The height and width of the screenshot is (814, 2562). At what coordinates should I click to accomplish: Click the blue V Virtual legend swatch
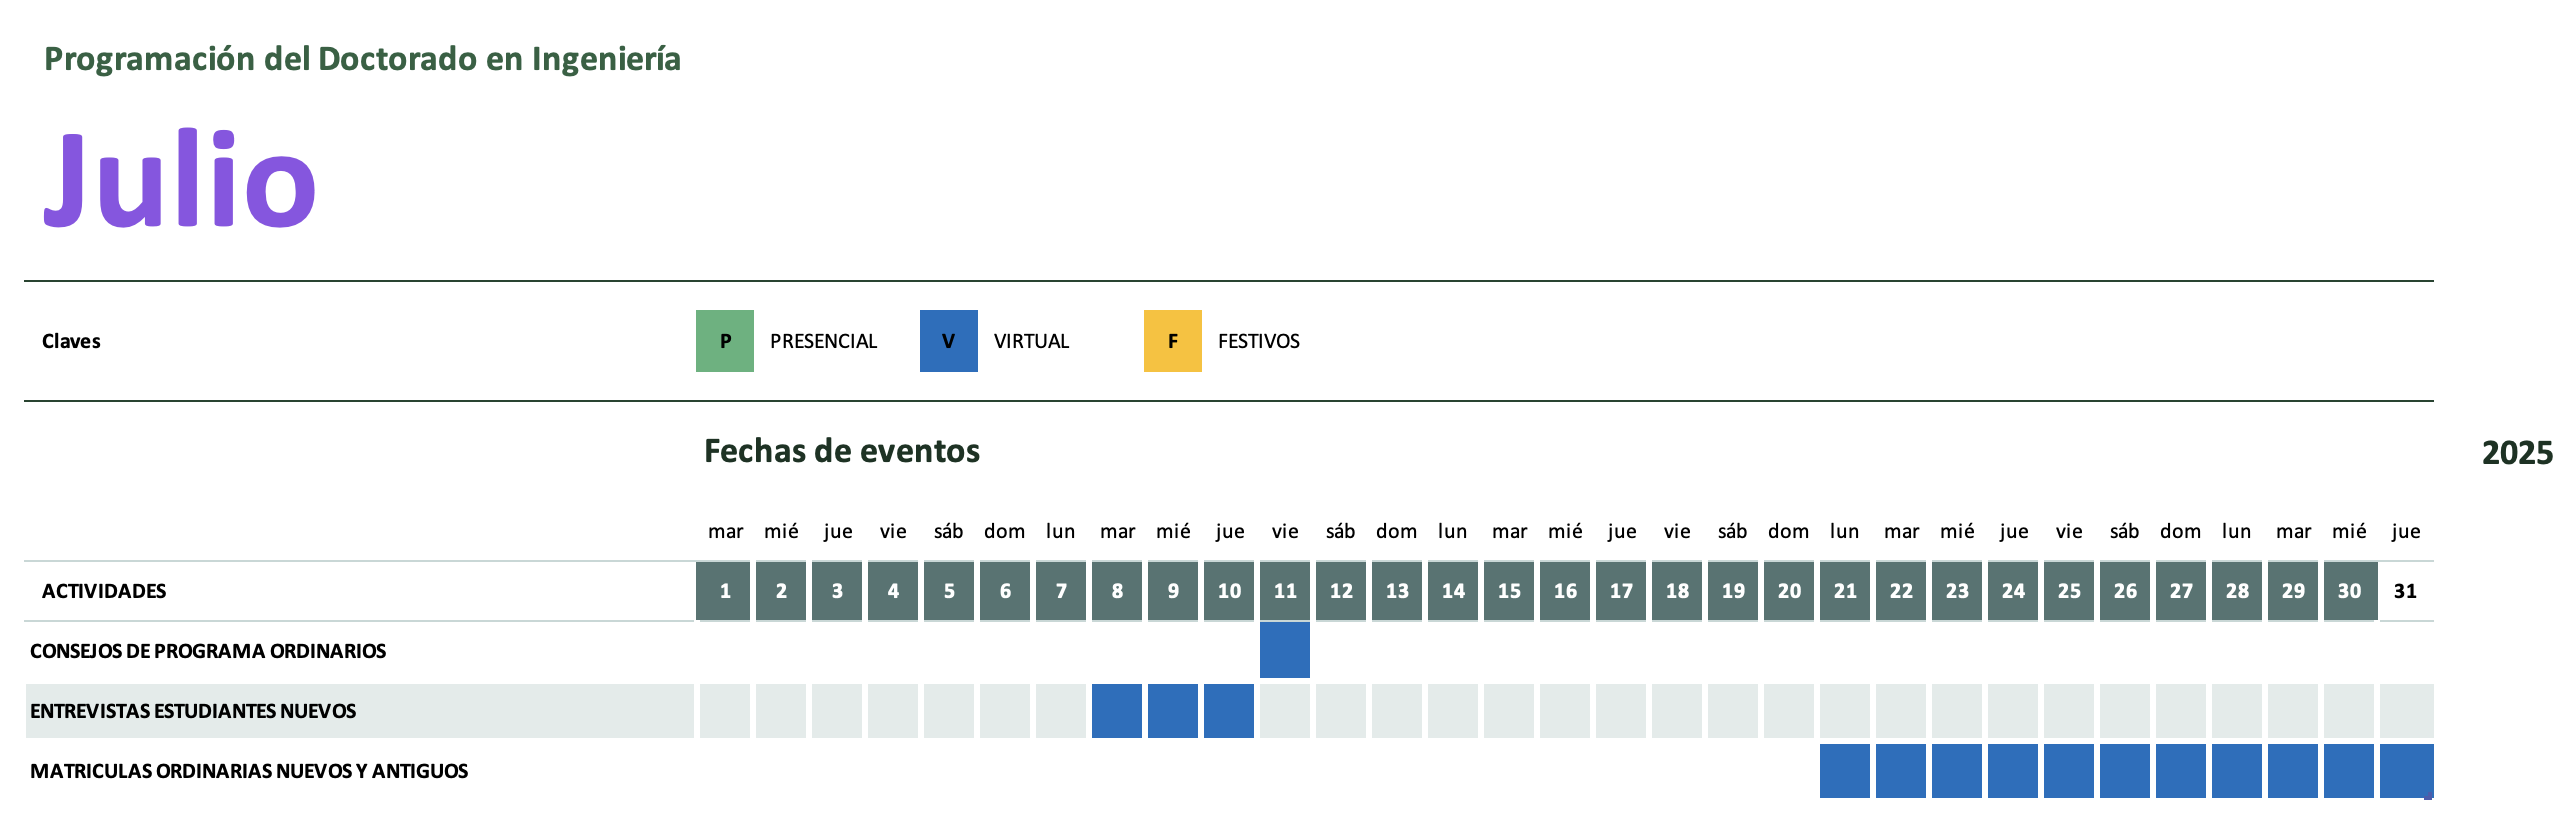click(x=949, y=341)
